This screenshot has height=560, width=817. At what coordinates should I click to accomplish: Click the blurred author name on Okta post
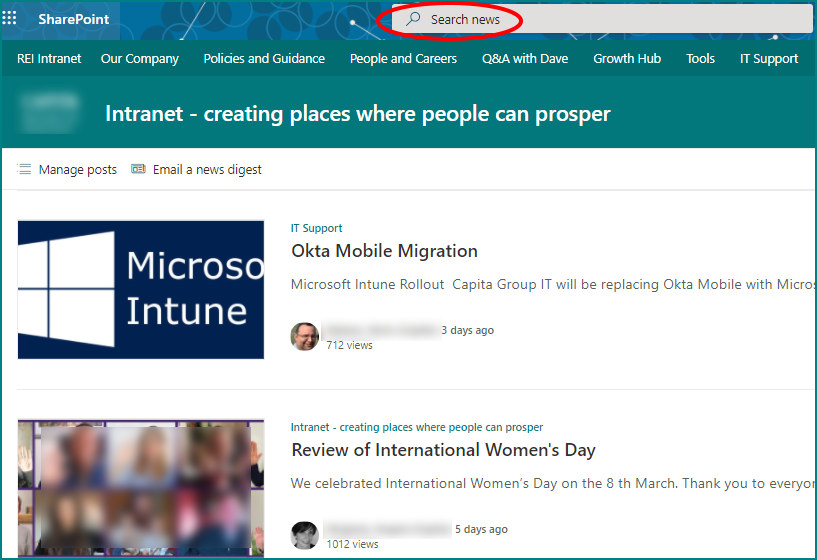tap(381, 330)
